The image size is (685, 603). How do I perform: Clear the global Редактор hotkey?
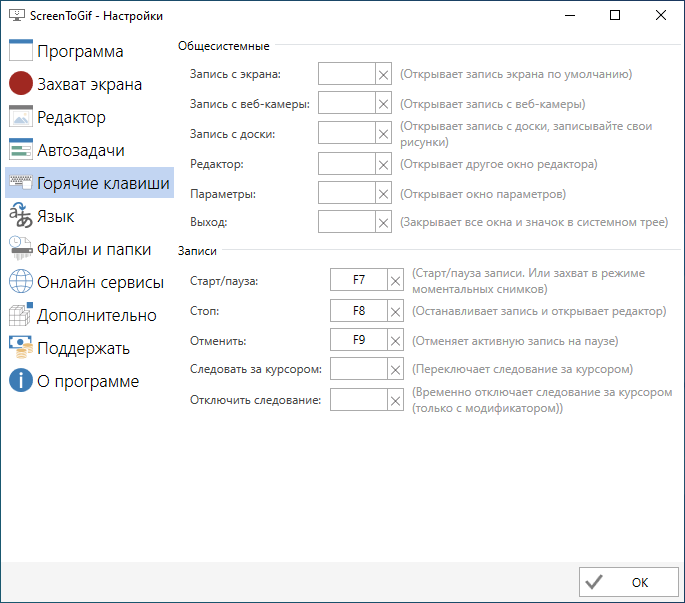coord(383,164)
